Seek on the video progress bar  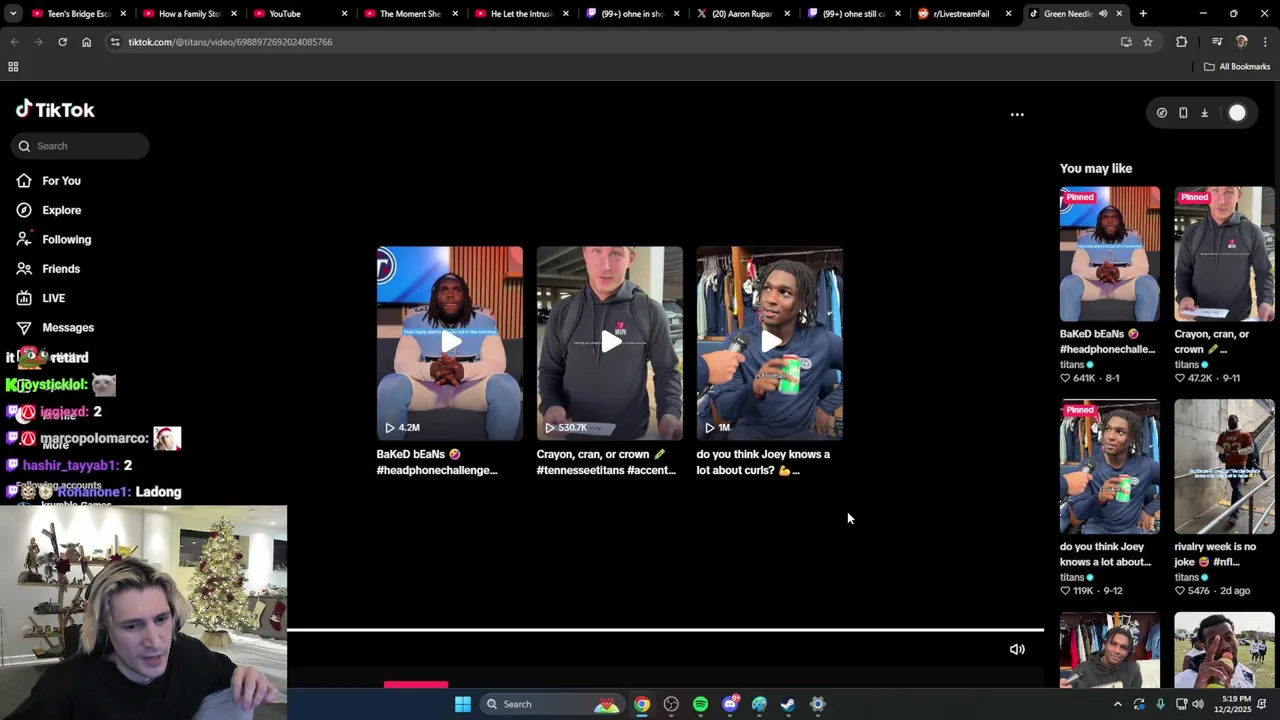pos(665,630)
